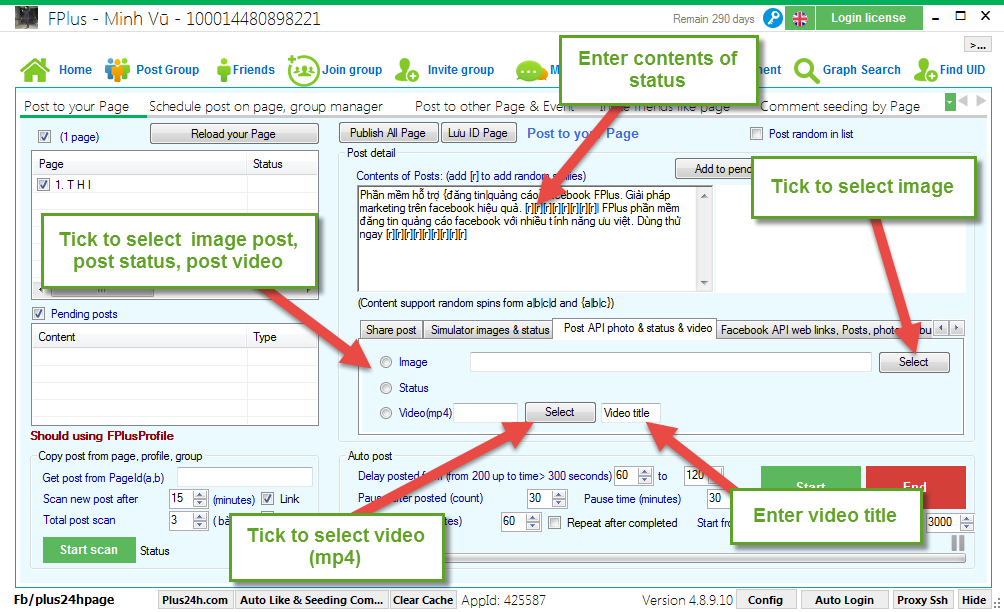The height and width of the screenshot is (612, 1004).
Task: Select the Image radio button
Action: (386, 362)
